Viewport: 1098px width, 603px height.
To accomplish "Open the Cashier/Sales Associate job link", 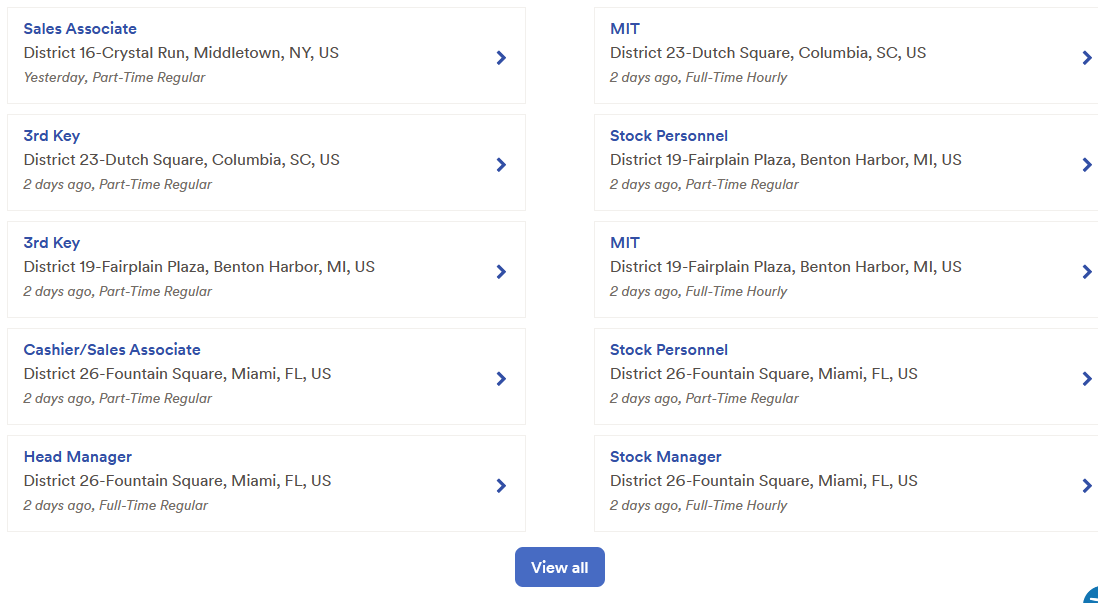I will (112, 350).
